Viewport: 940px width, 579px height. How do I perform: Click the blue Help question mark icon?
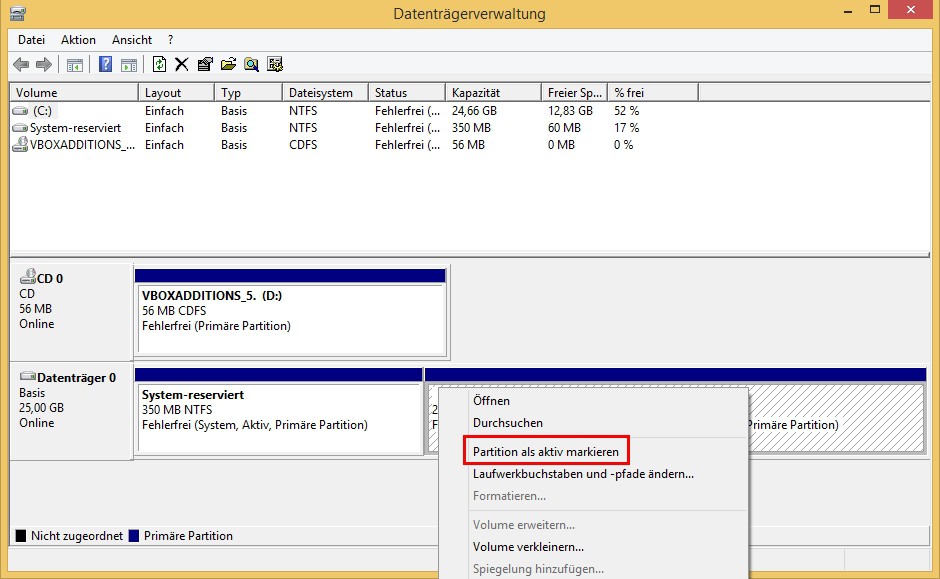105,65
